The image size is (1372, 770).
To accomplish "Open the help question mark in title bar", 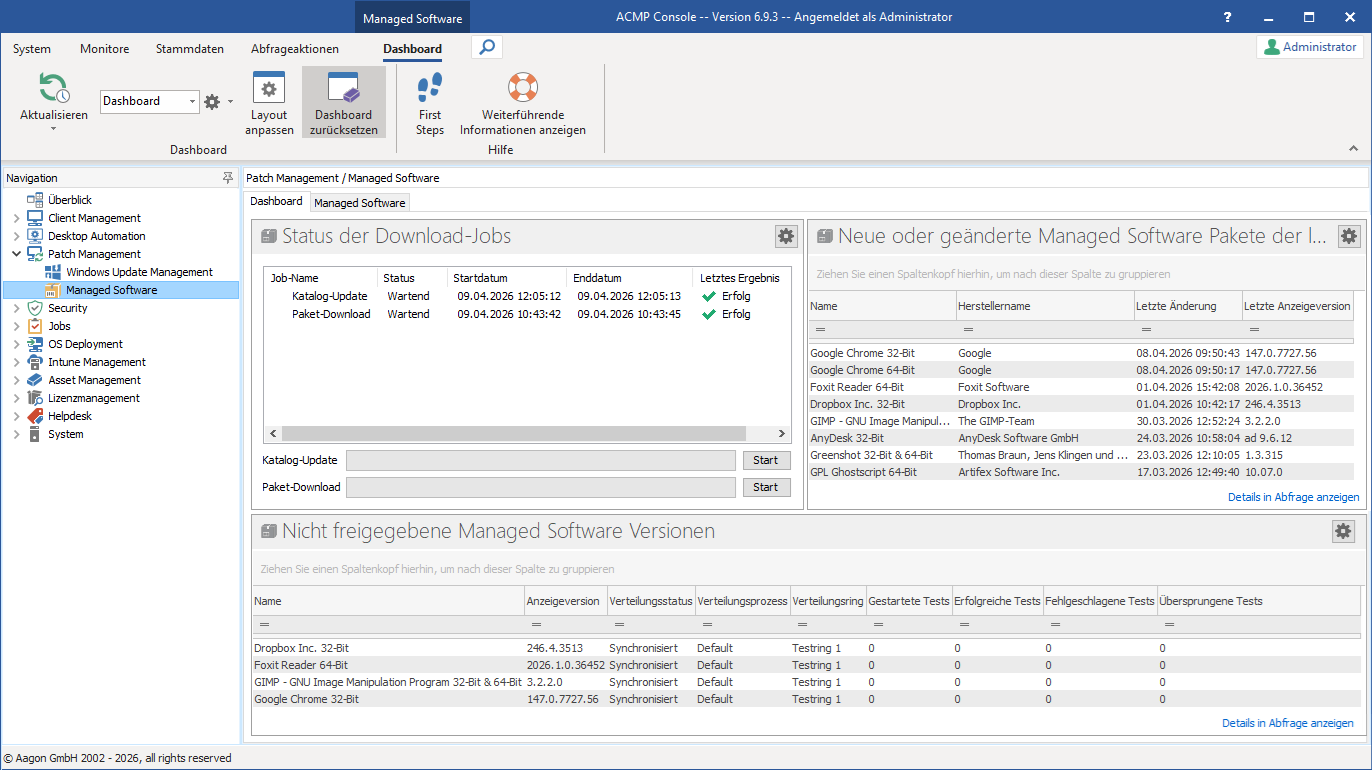I will coord(1228,17).
